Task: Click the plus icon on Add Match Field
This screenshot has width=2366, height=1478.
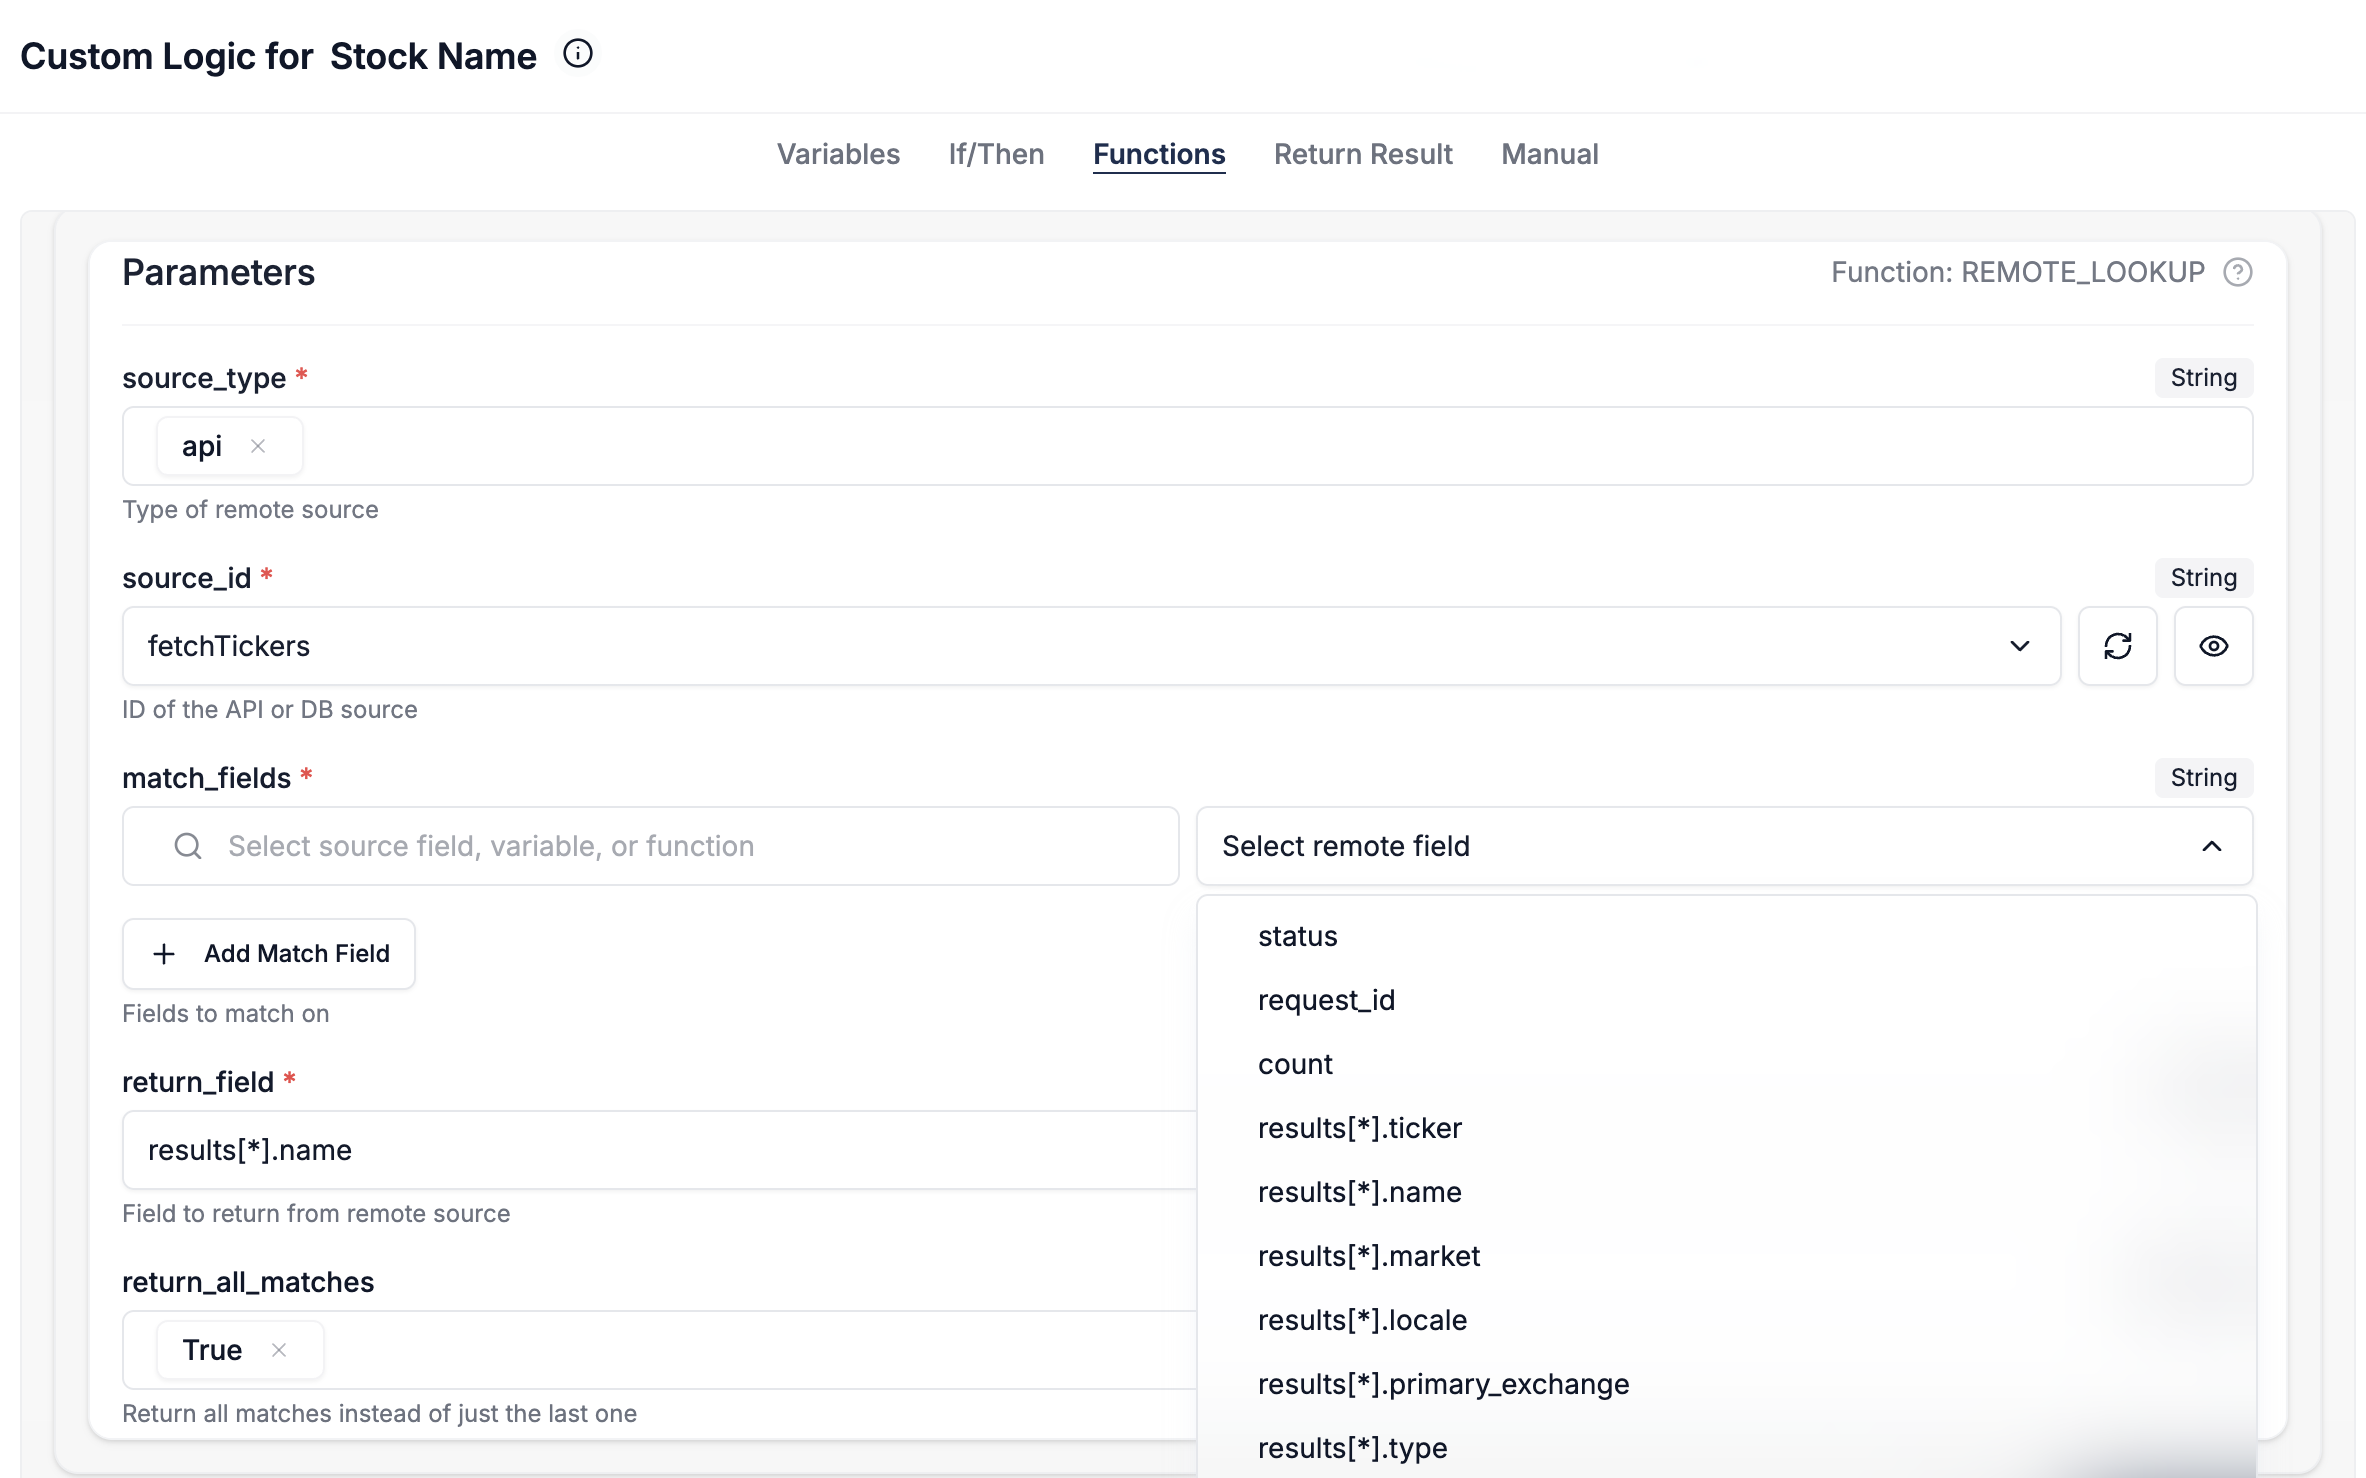Action: (164, 954)
